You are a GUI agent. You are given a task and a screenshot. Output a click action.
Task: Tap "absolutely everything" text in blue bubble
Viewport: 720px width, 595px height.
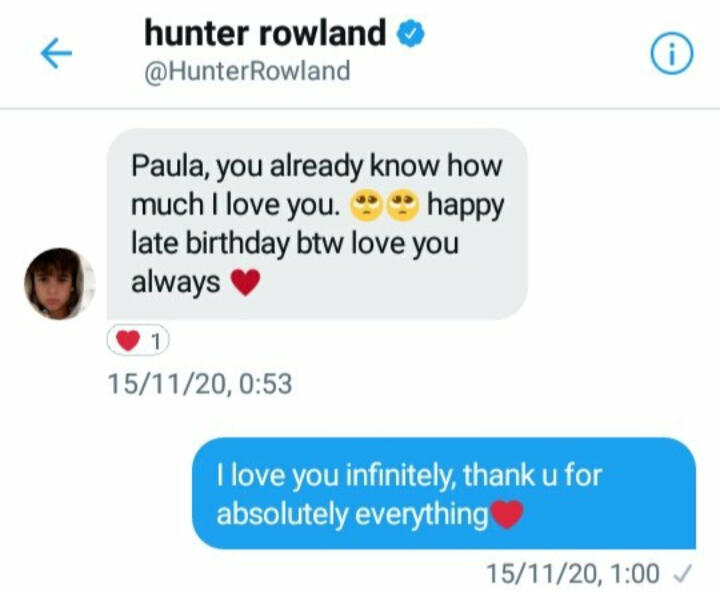tap(352, 515)
